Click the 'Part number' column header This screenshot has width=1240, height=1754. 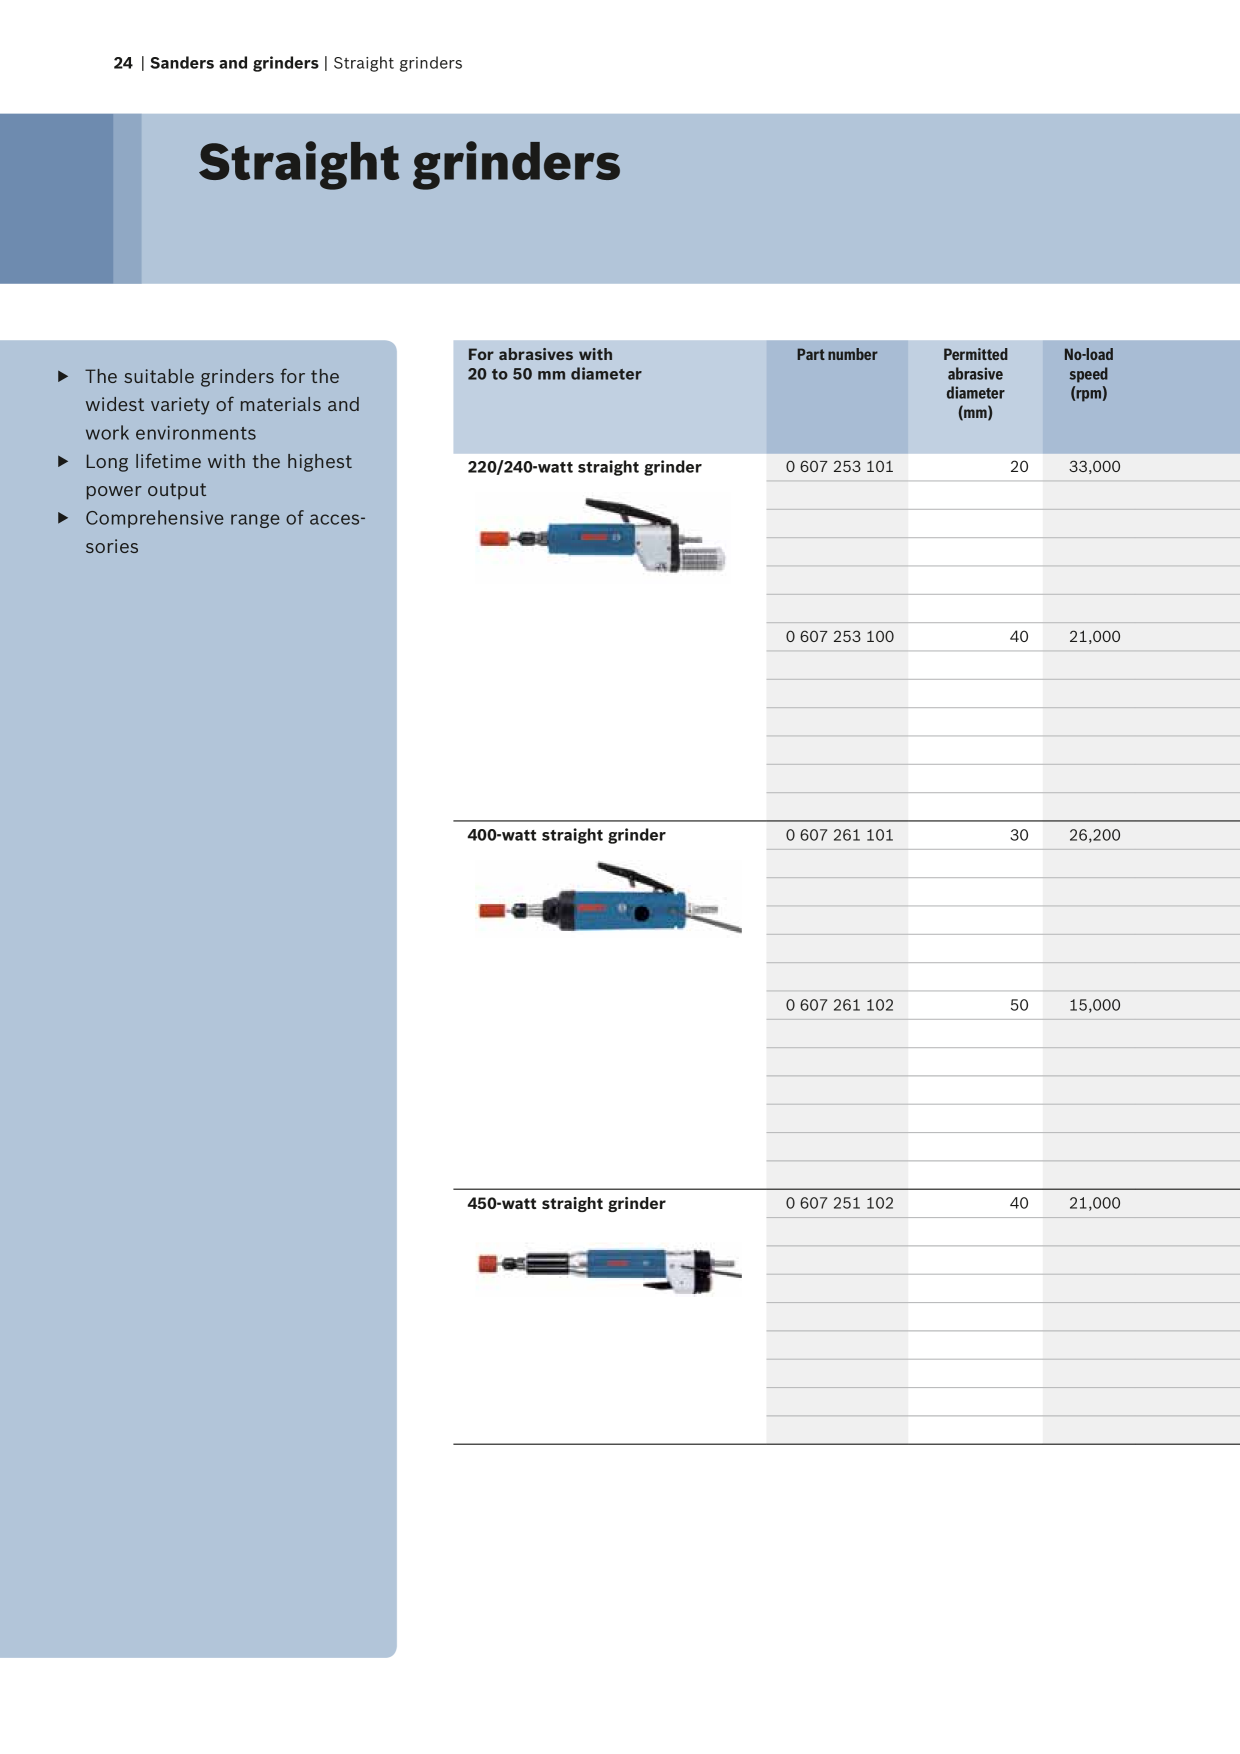[837, 355]
